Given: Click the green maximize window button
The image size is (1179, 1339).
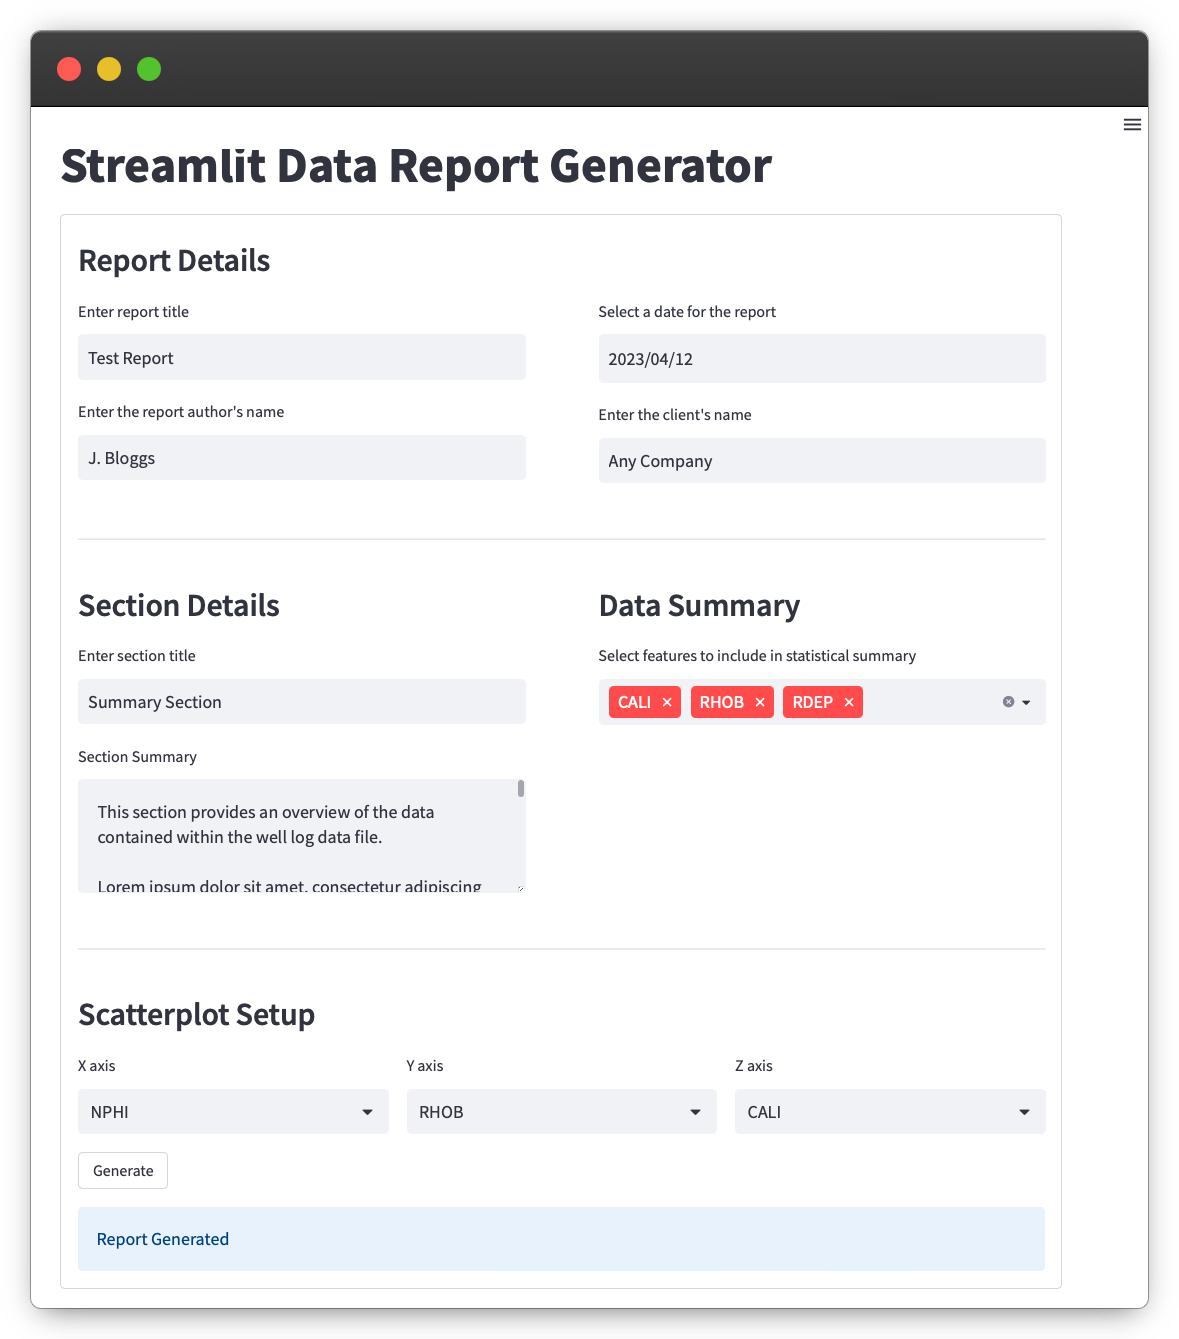Looking at the screenshot, I should point(149,69).
